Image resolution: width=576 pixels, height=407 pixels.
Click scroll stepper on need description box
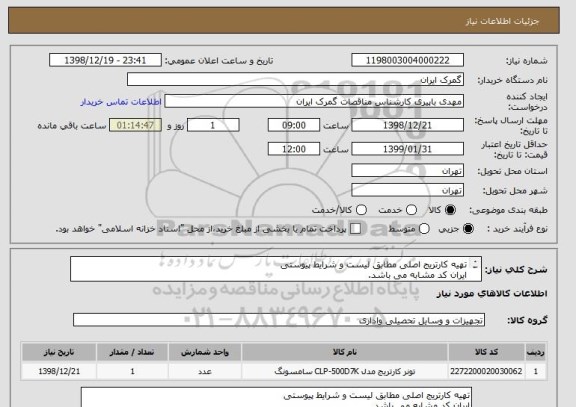475,264
